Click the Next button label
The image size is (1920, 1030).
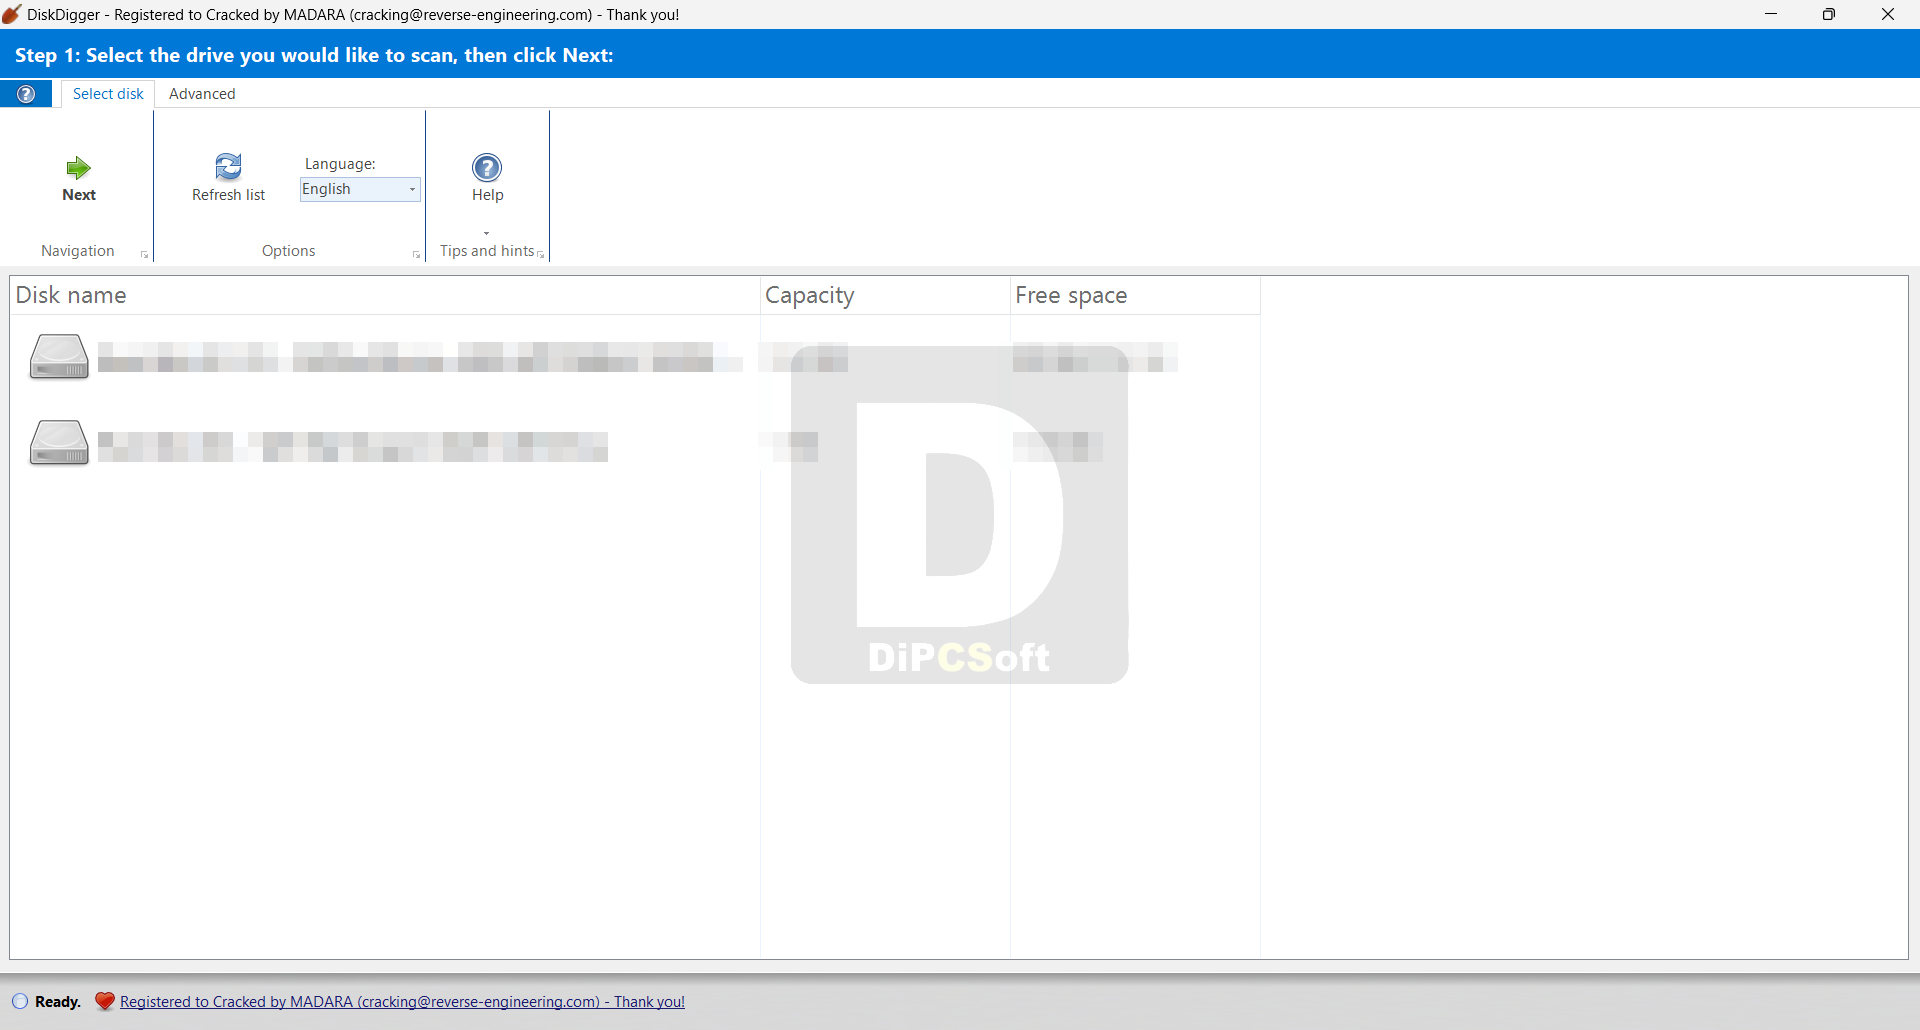point(79,195)
